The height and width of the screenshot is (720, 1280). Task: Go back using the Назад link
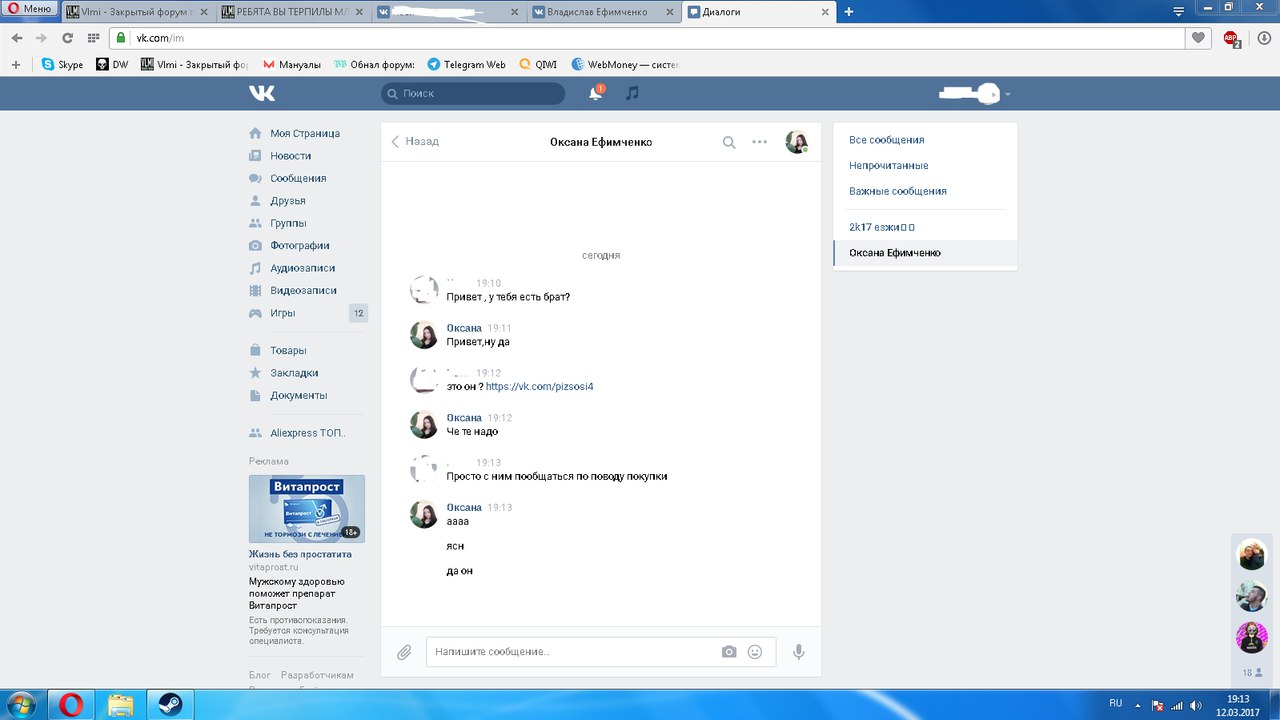pyautogui.click(x=415, y=142)
